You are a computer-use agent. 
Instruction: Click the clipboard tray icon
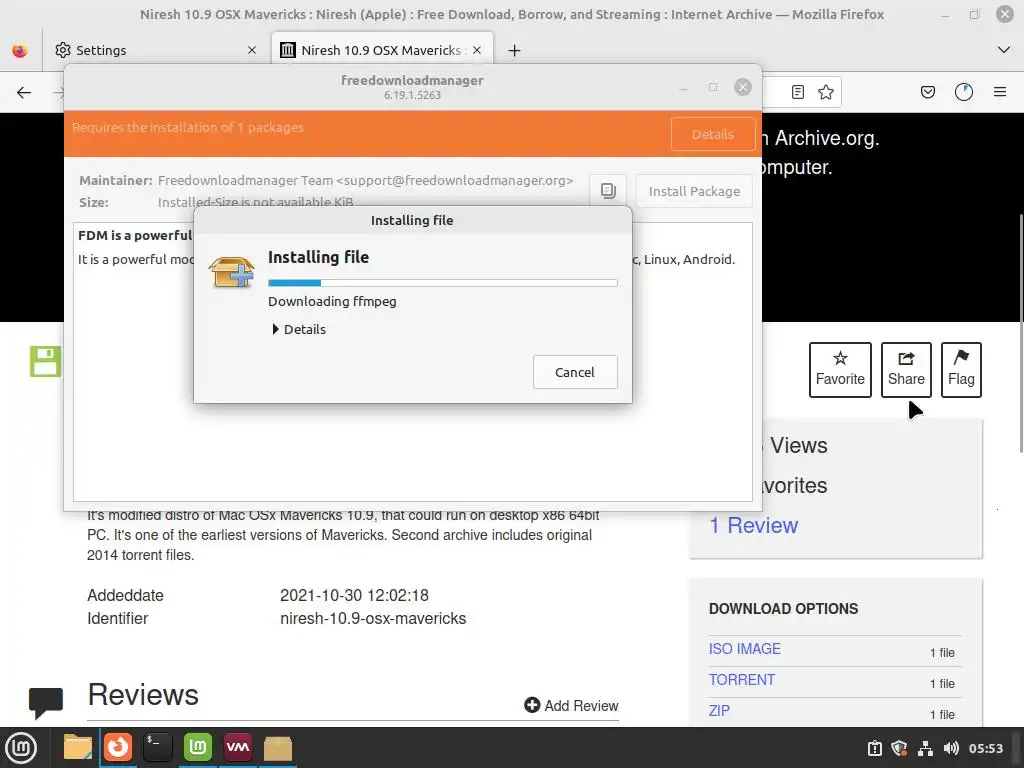pos(874,748)
